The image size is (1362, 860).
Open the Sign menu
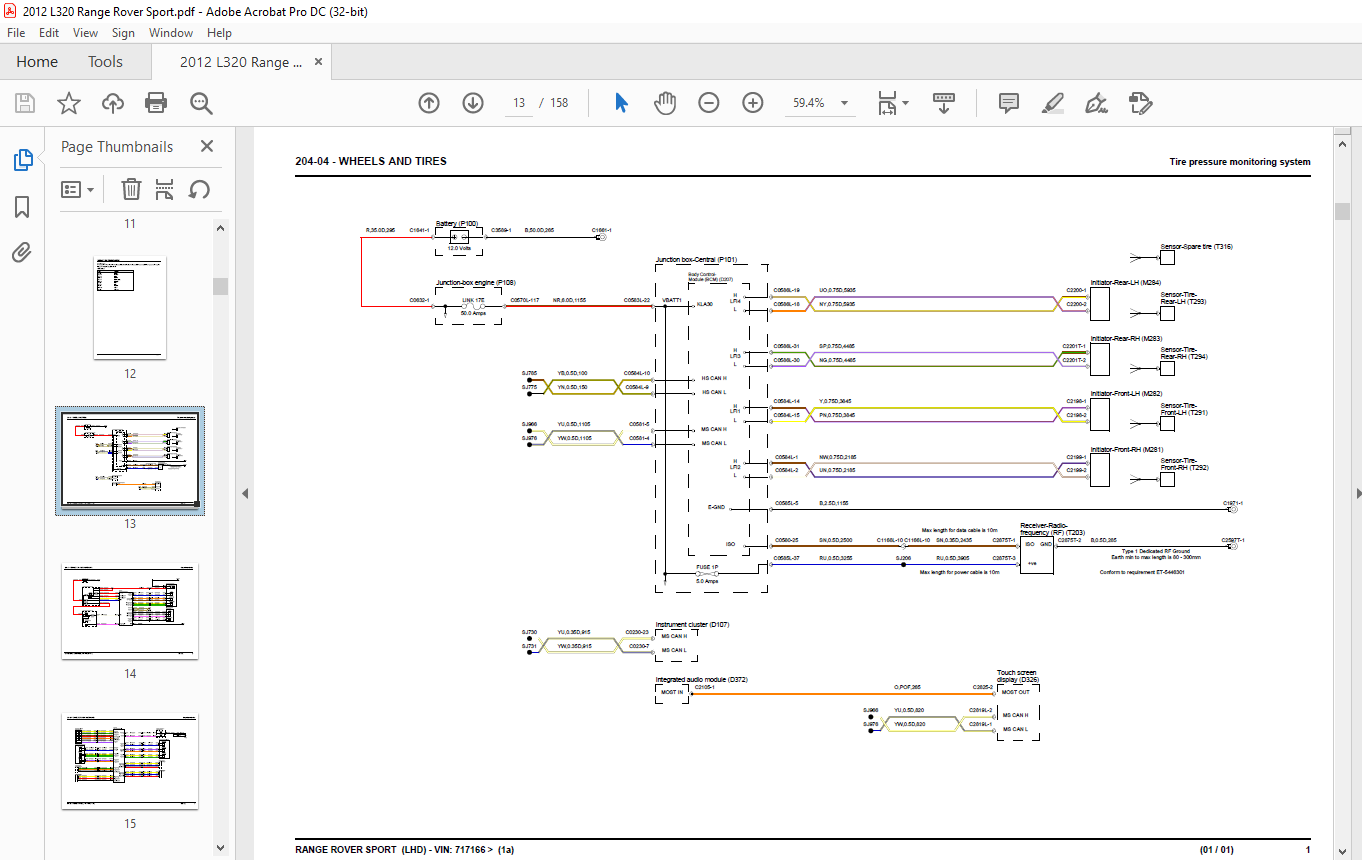[x=123, y=33]
